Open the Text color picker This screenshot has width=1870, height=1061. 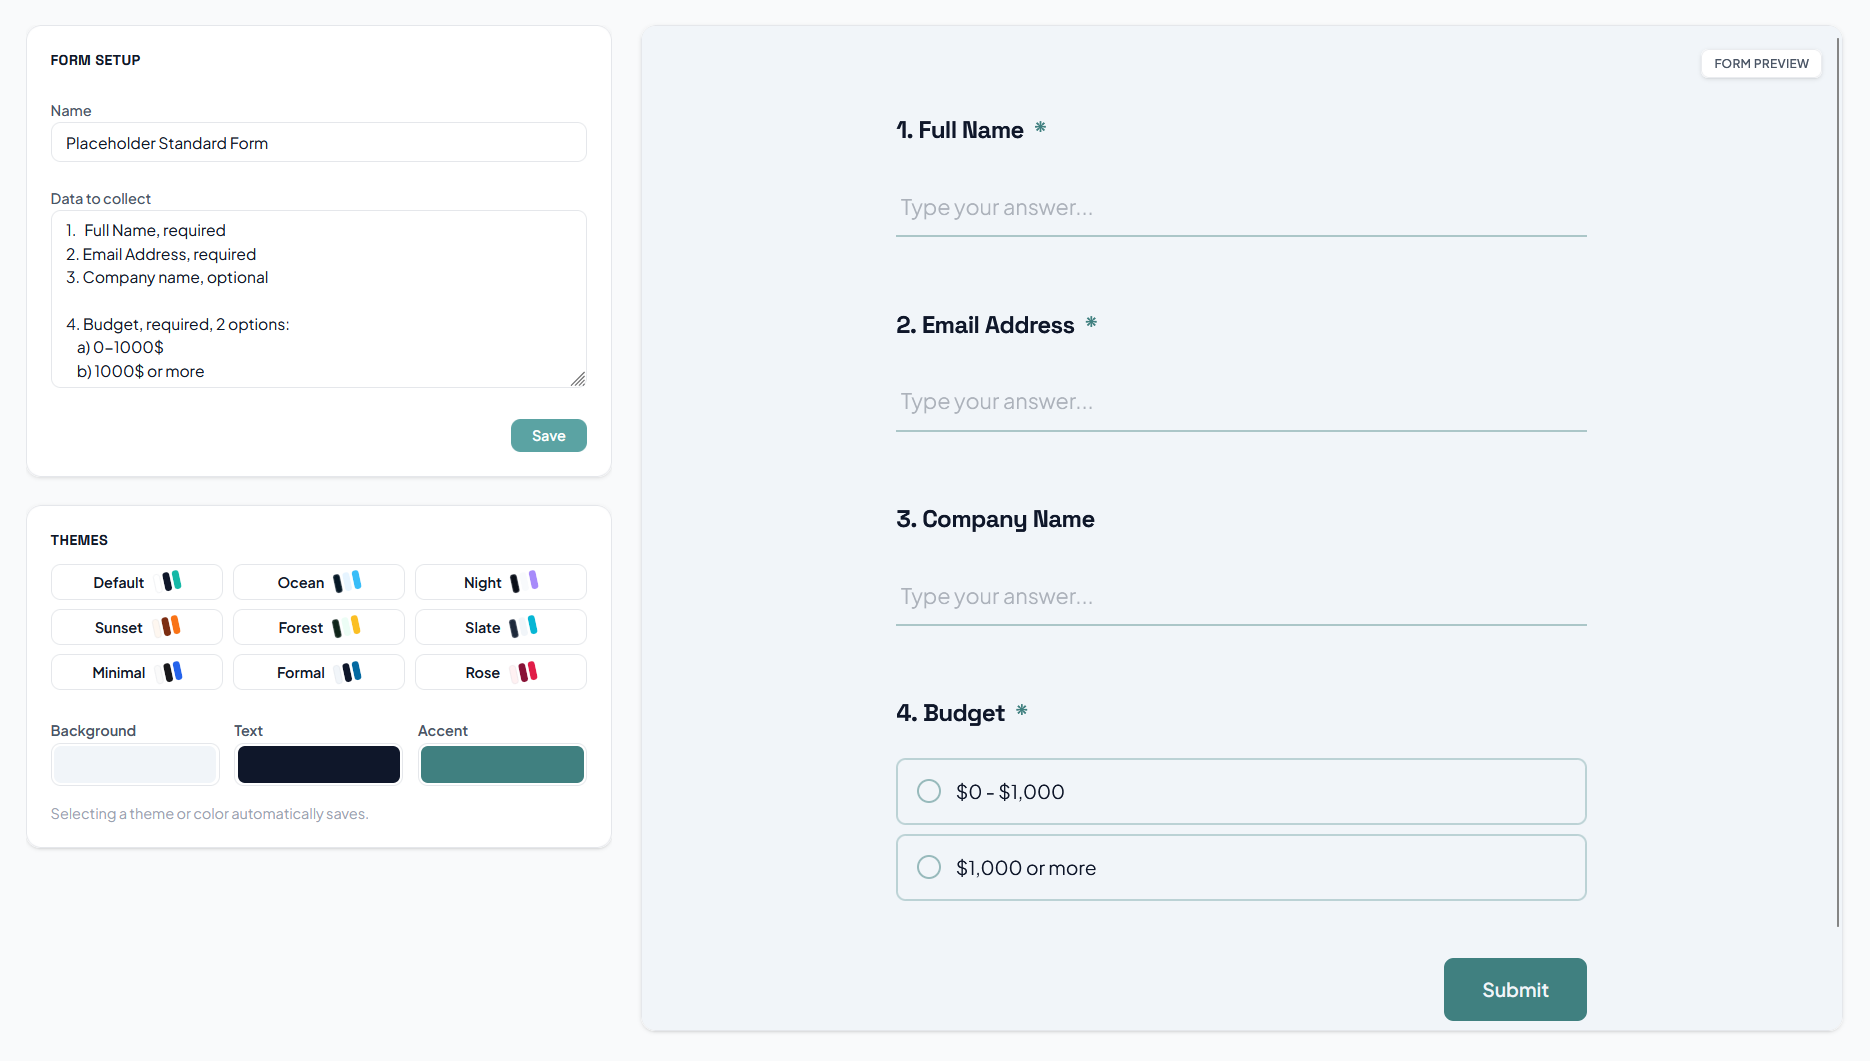[x=318, y=764]
